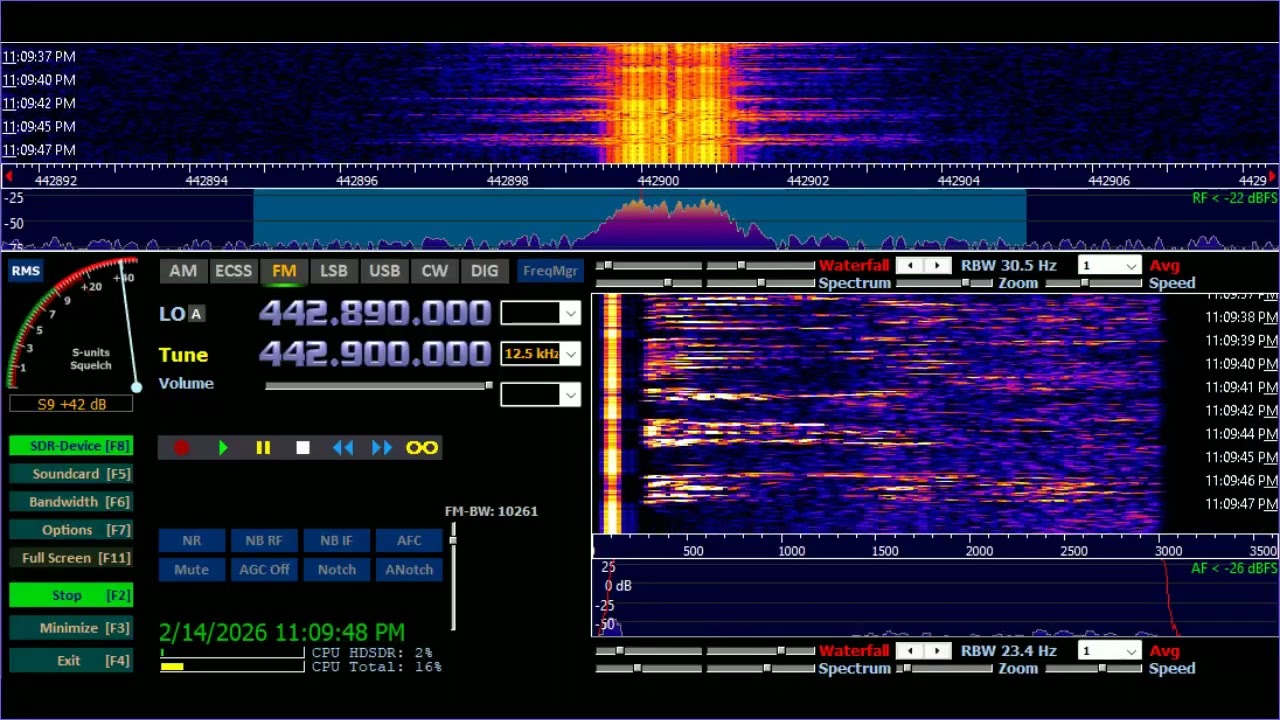Click the small A button beside LO
Image resolution: width=1280 pixels, height=720 pixels.
(x=196, y=314)
